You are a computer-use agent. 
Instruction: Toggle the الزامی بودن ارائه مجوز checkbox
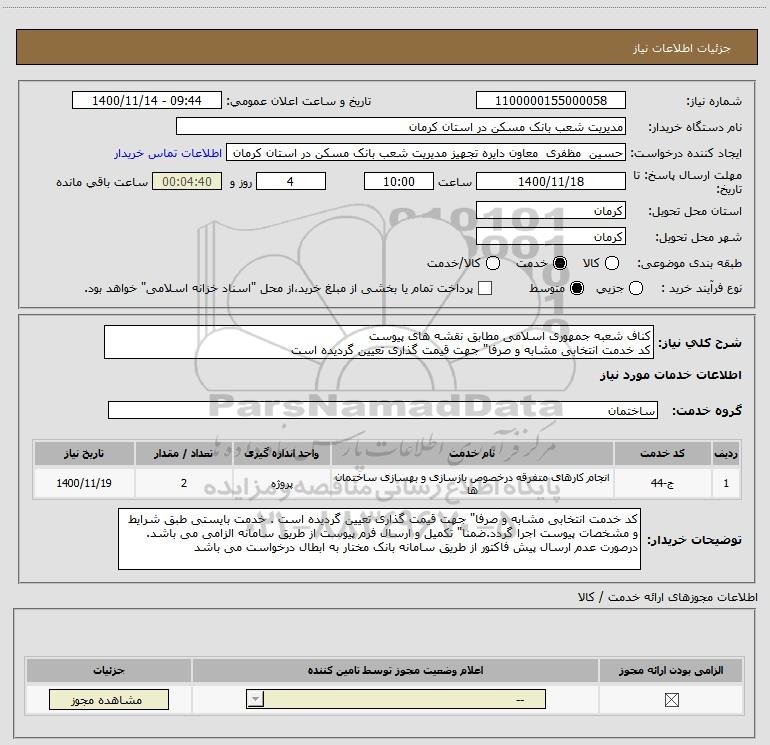point(671,700)
